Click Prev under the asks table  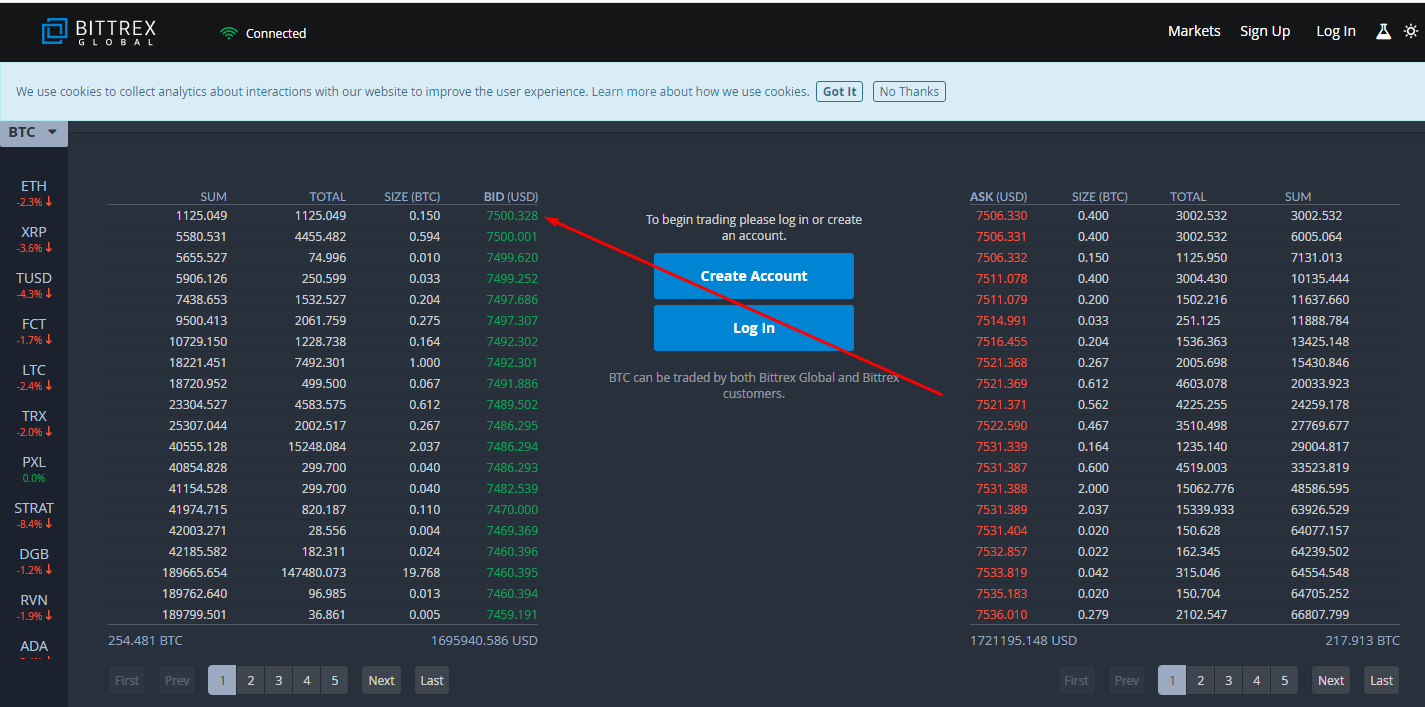tap(1127, 680)
